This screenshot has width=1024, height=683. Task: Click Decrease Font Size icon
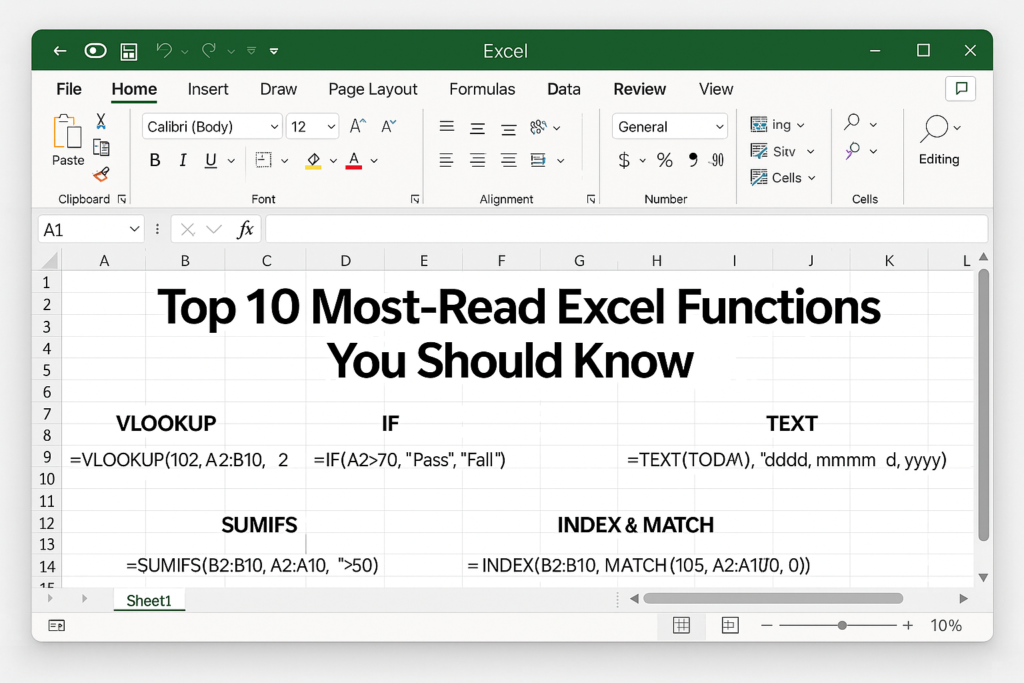(389, 126)
